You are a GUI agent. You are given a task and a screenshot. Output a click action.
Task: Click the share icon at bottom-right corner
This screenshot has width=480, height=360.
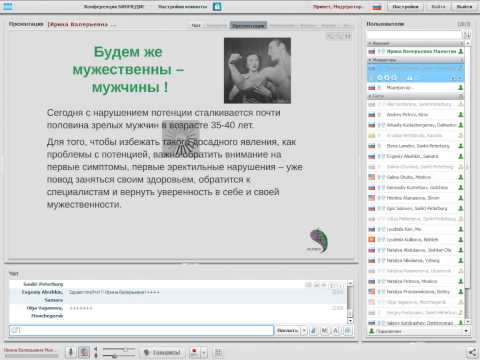click(472, 352)
